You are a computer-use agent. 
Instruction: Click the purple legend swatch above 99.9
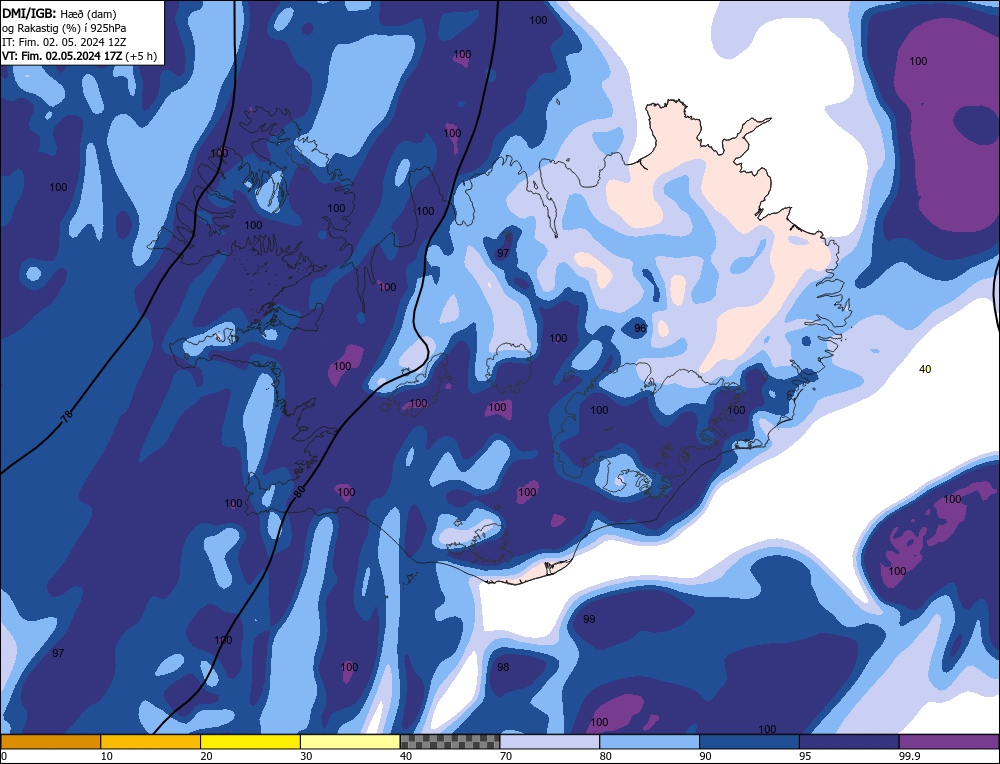coord(949,741)
